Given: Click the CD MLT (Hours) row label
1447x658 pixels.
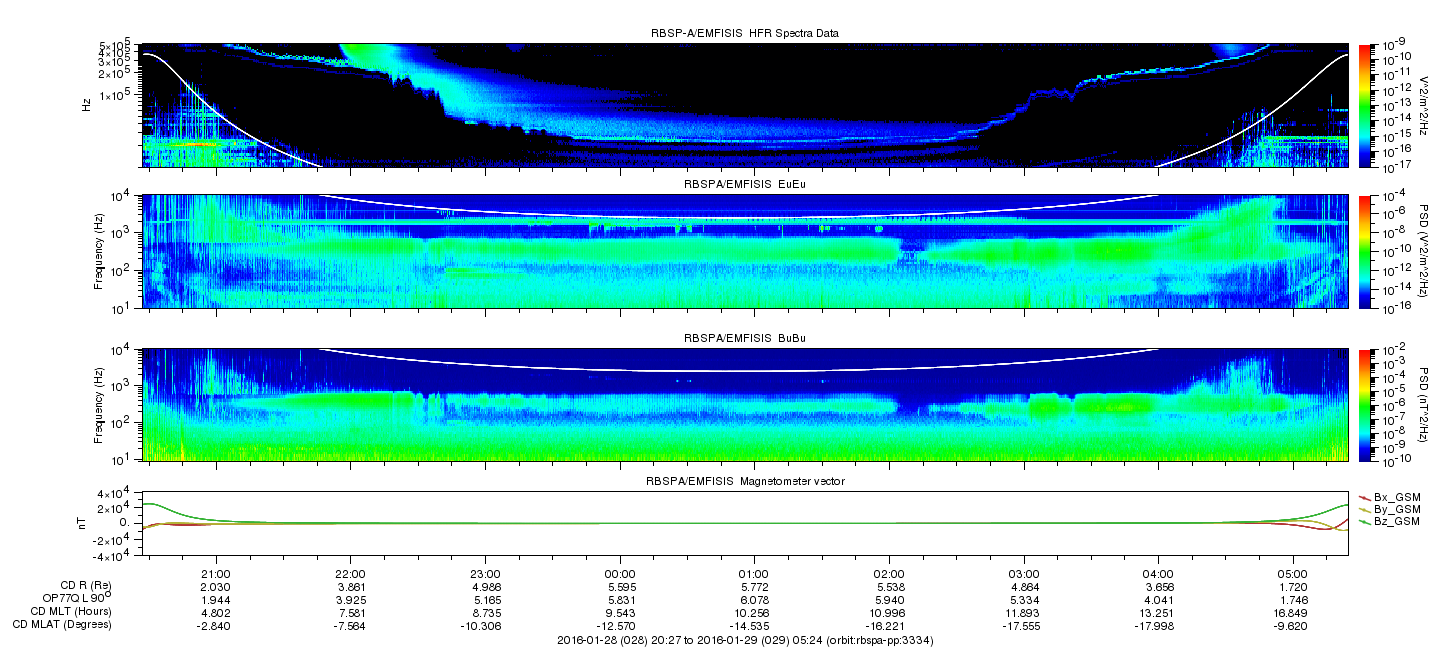Looking at the screenshot, I should [71, 611].
